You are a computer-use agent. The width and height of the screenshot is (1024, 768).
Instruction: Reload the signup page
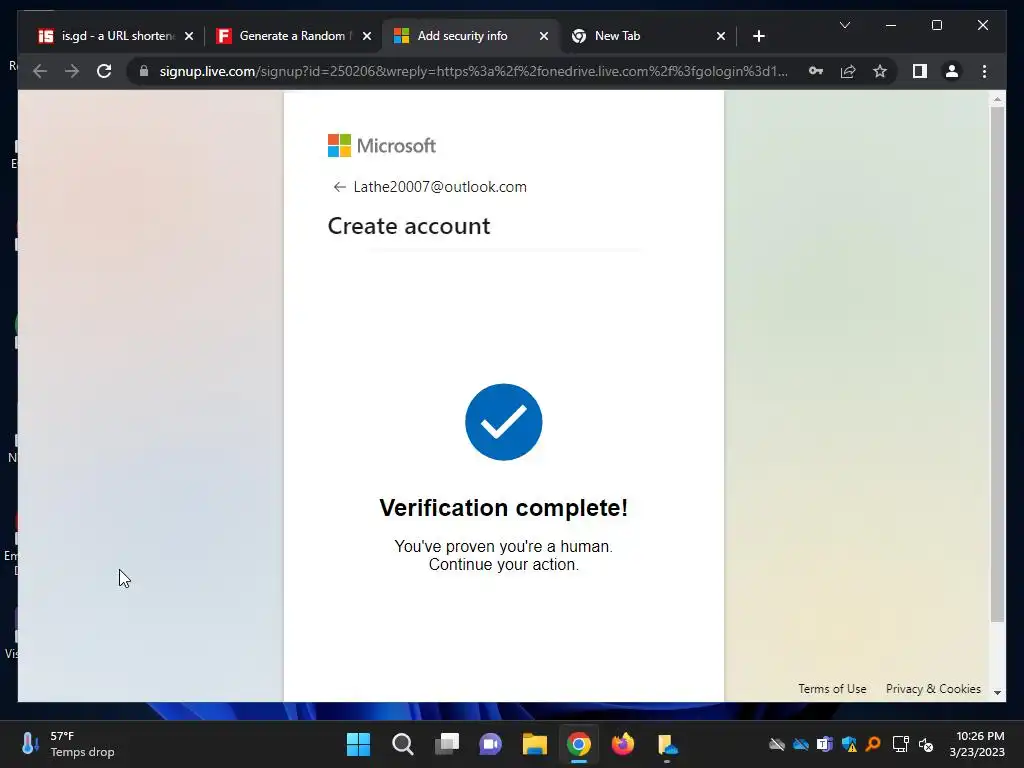pos(104,71)
